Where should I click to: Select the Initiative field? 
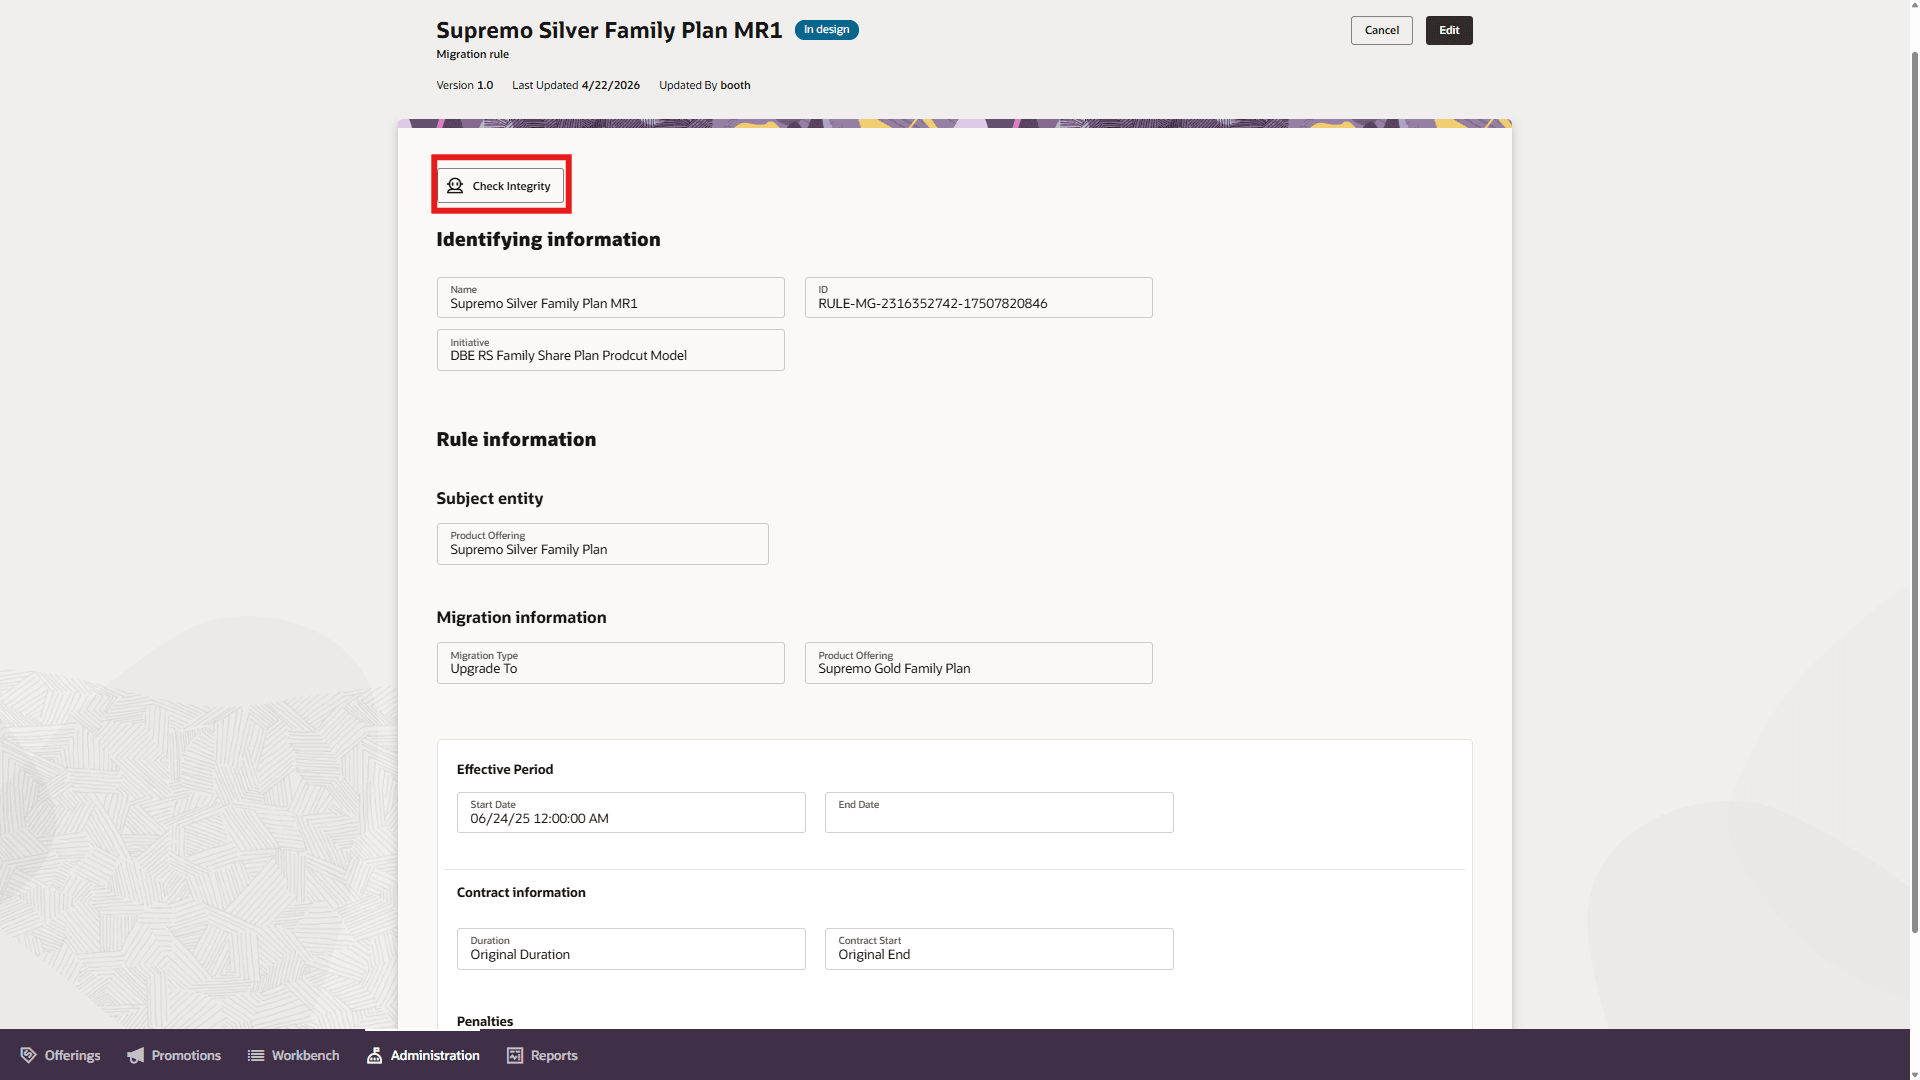(x=611, y=350)
